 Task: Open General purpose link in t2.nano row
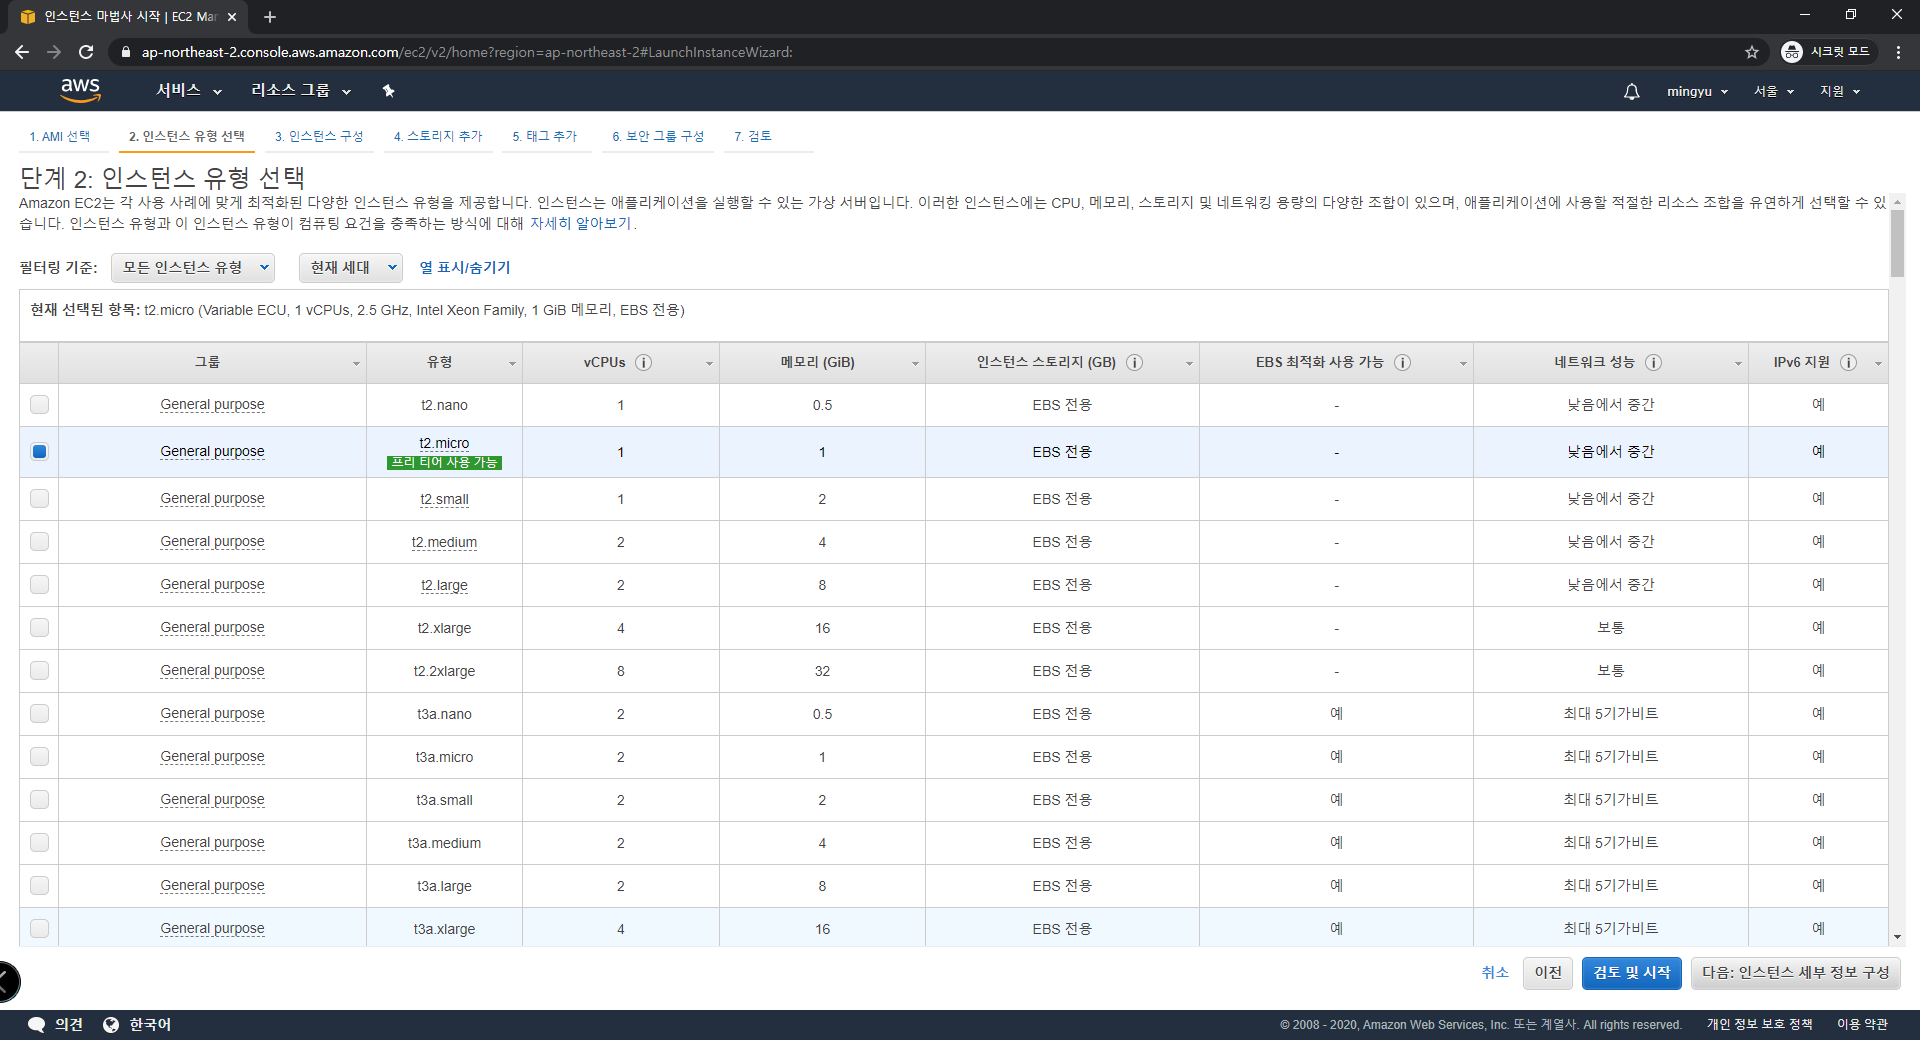213,405
